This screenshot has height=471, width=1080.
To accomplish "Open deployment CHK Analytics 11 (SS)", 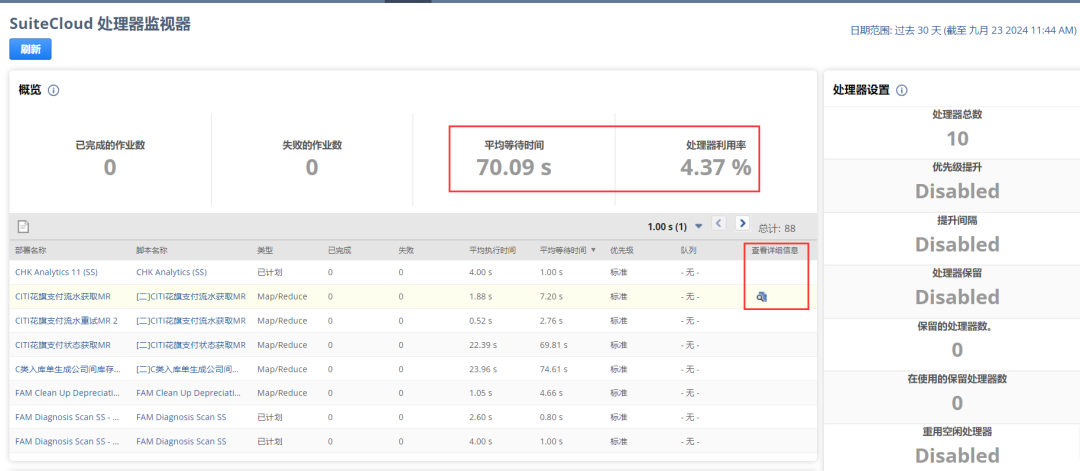I will pos(56,272).
